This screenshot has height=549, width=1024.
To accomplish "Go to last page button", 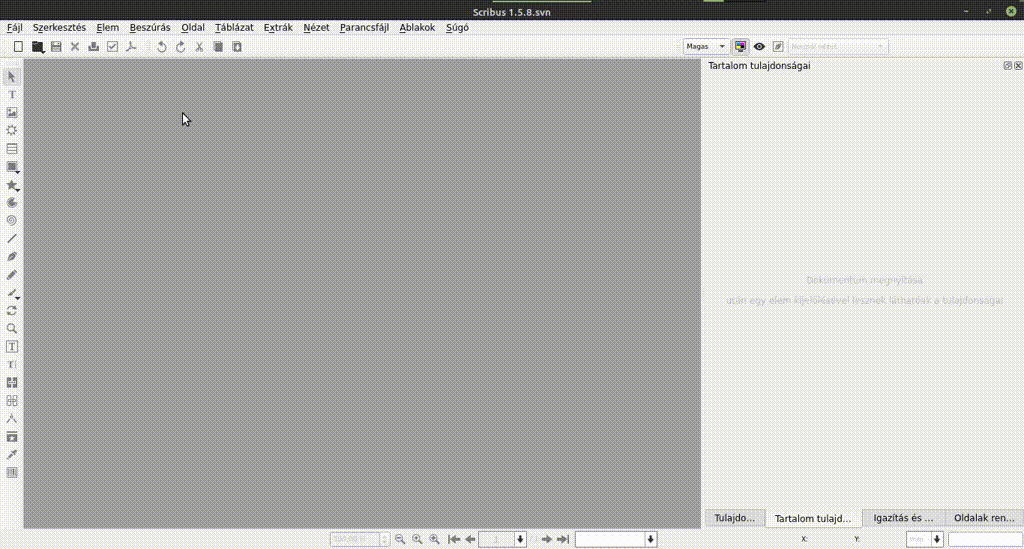I will point(563,539).
